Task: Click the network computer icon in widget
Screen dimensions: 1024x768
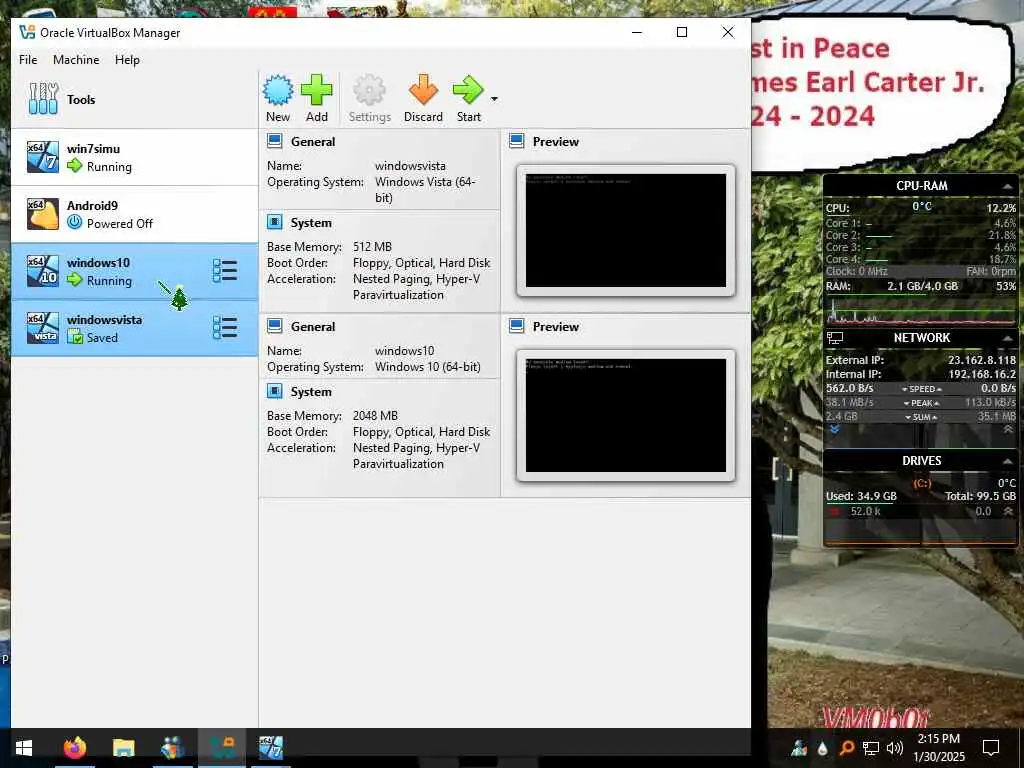Action: [x=835, y=338]
